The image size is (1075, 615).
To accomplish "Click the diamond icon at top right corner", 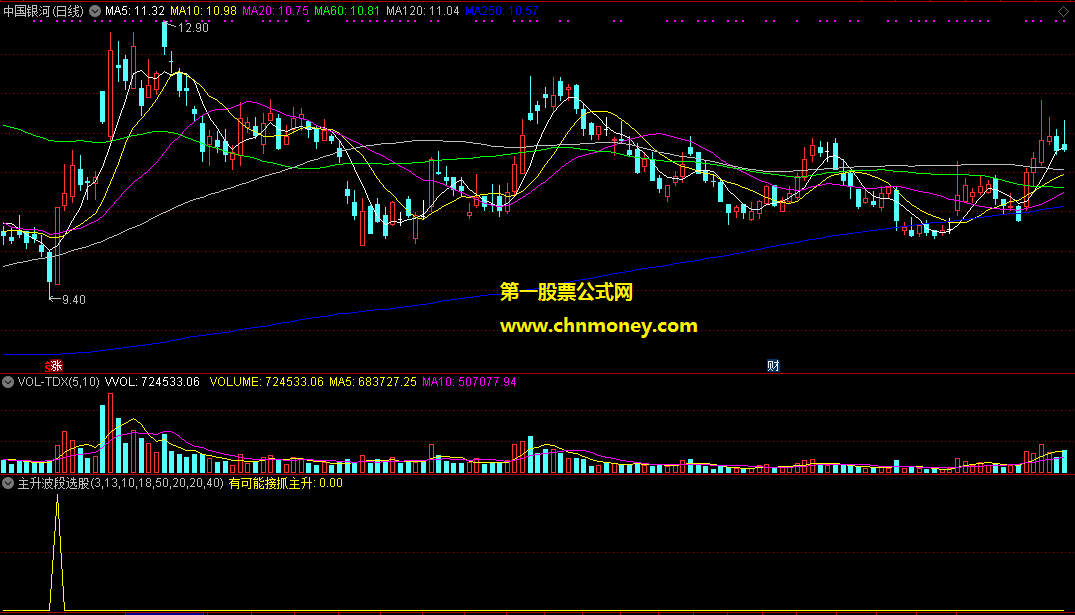I will click(x=1063, y=11).
